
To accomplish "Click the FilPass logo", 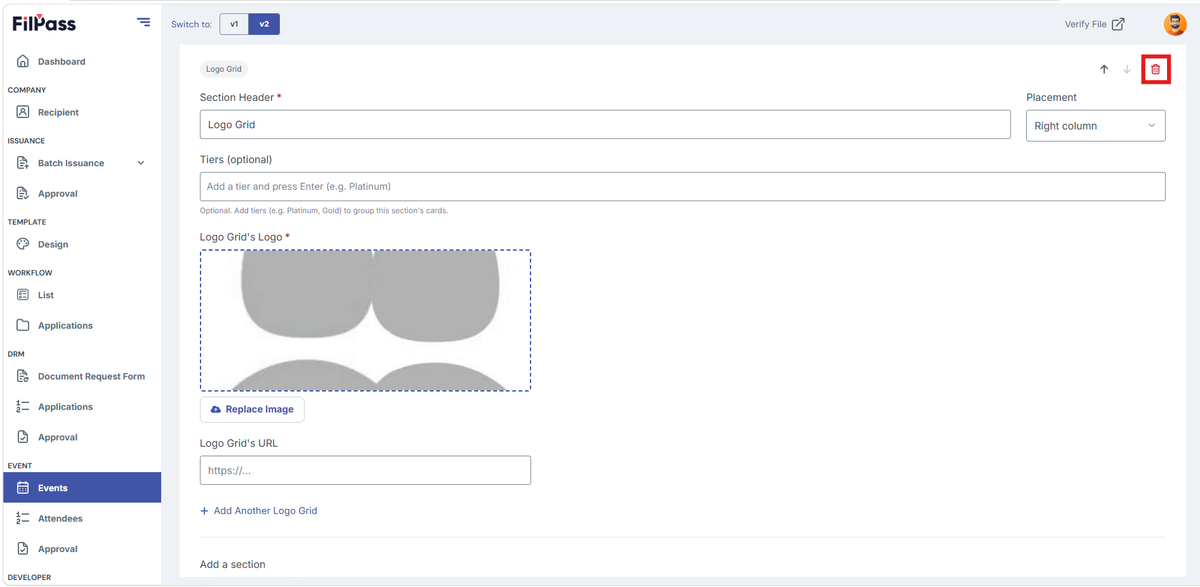I will 44,23.
